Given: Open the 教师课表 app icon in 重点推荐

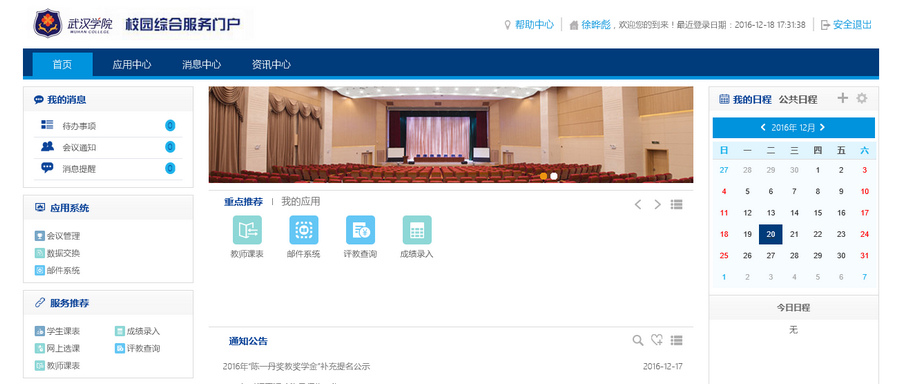Looking at the screenshot, I should [x=247, y=230].
